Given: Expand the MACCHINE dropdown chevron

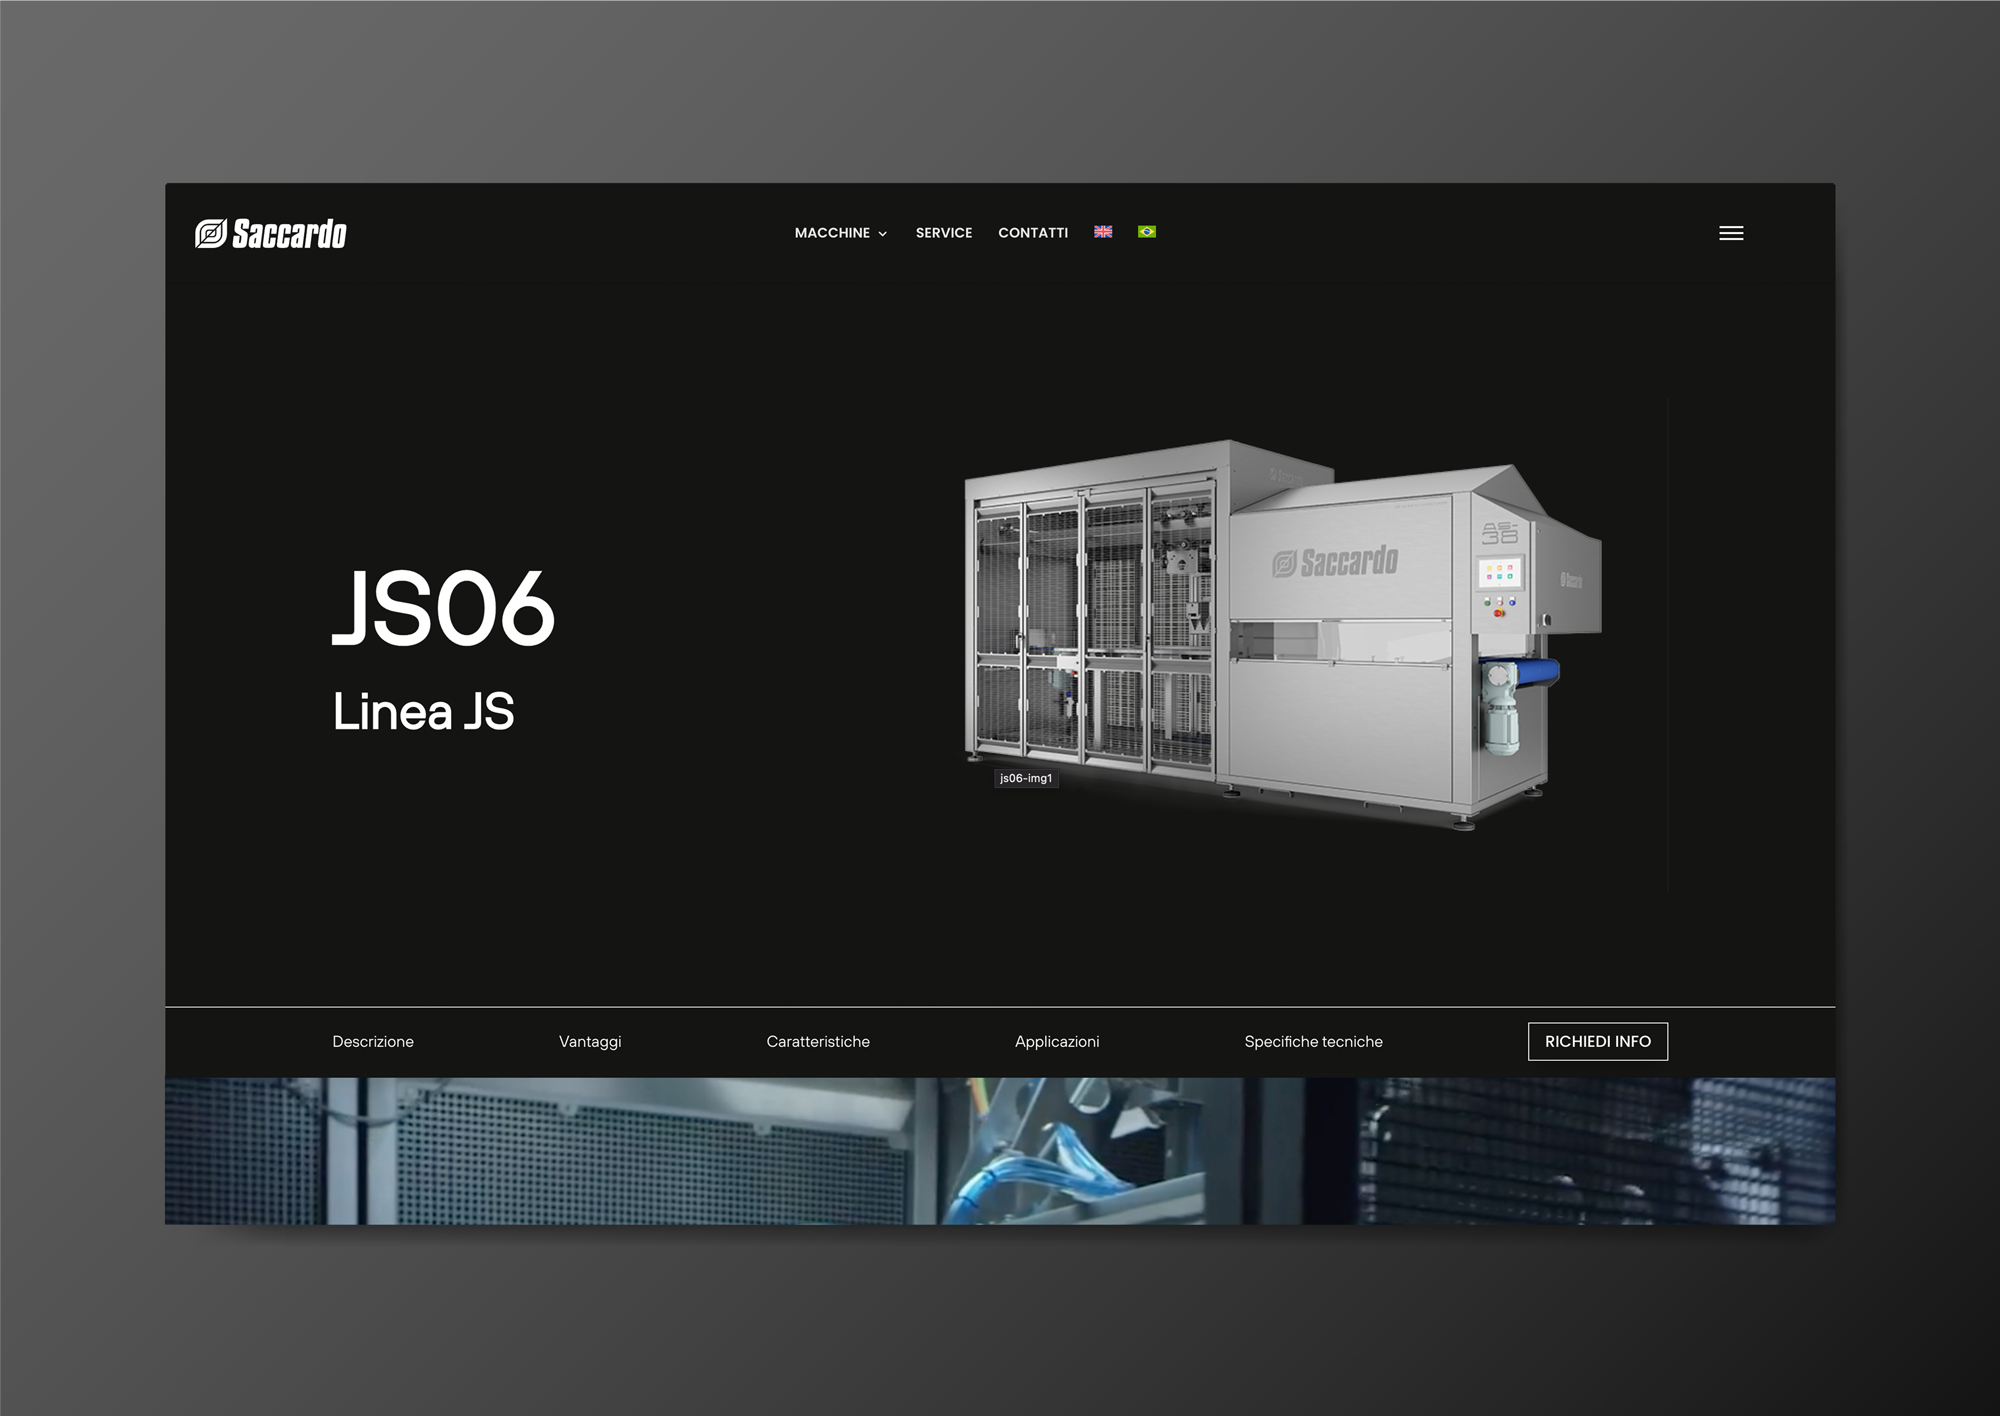Looking at the screenshot, I should tap(883, 234).
